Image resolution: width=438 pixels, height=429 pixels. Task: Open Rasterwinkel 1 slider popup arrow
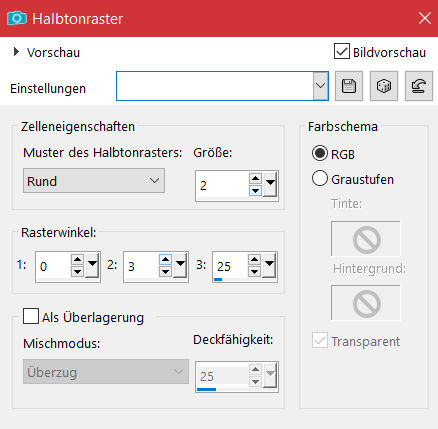pyautogui.click(x=92, y=265)
